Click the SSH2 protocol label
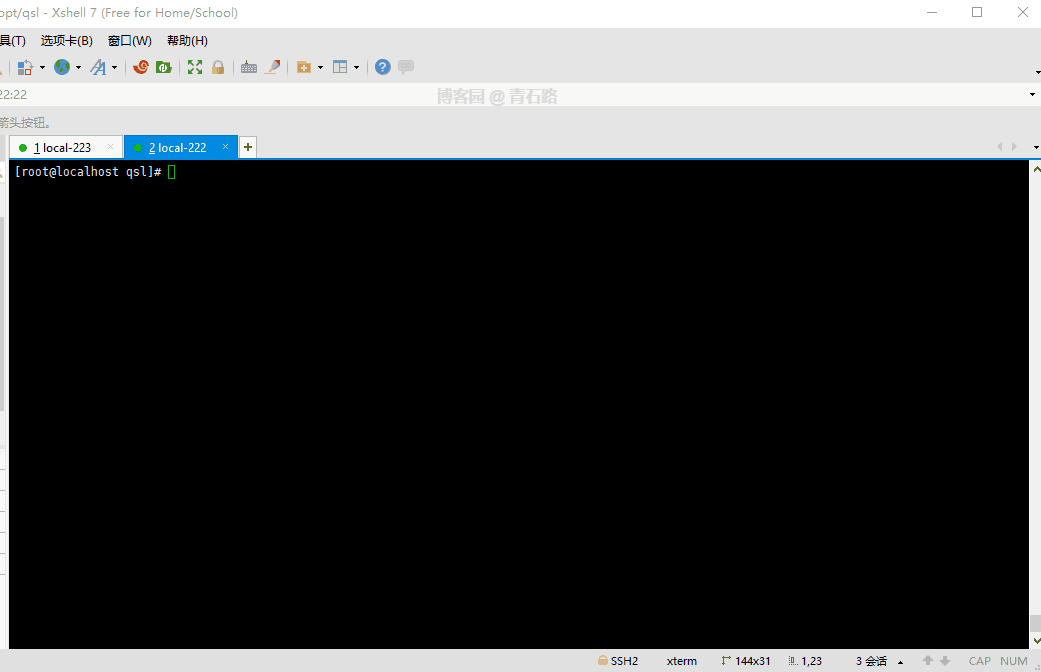This screenshot has width=1041, height=672. pyautogui.click(x=624, y=661)
